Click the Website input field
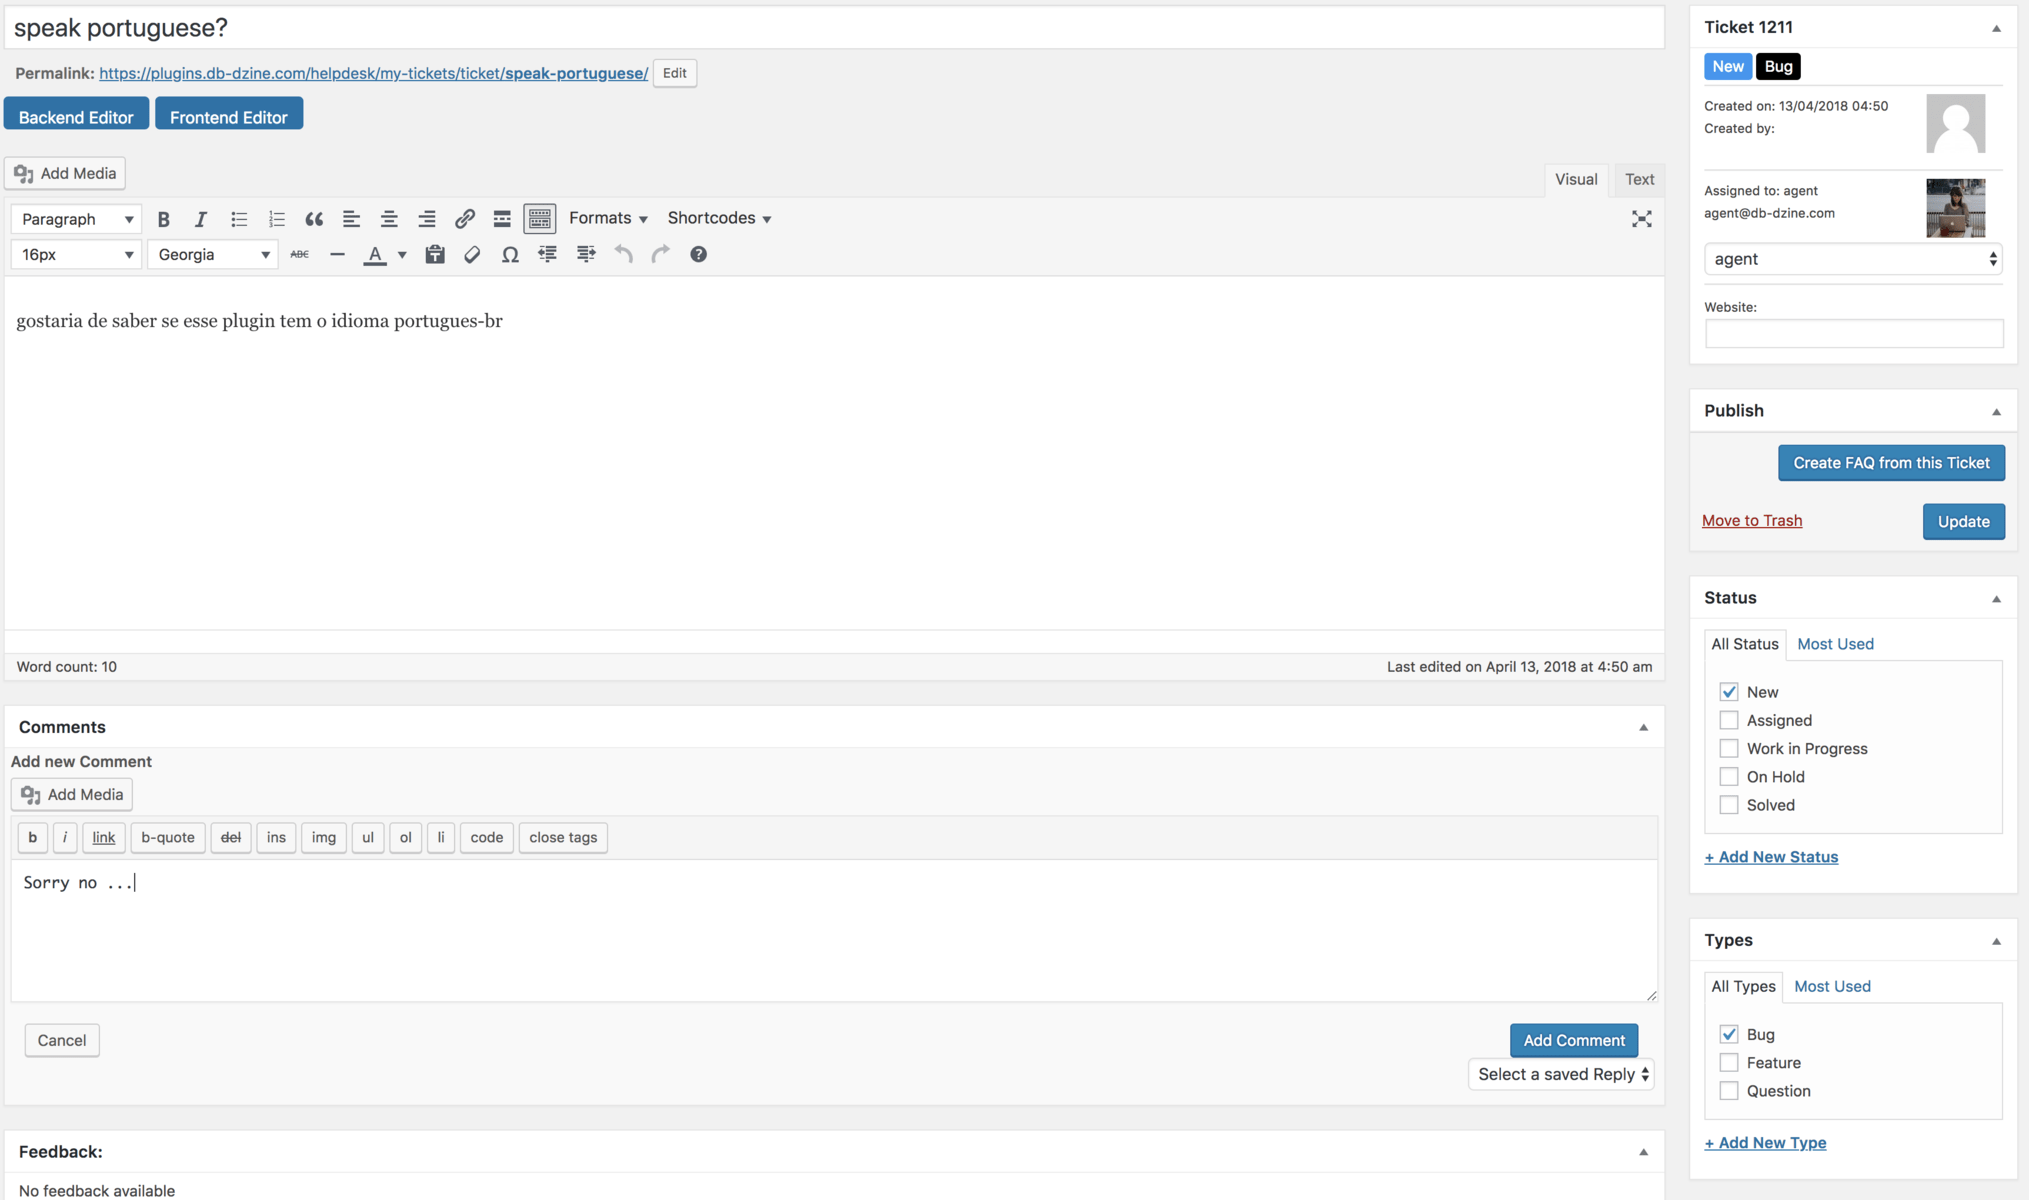 pyautogui.click(x=1853, y=333)
